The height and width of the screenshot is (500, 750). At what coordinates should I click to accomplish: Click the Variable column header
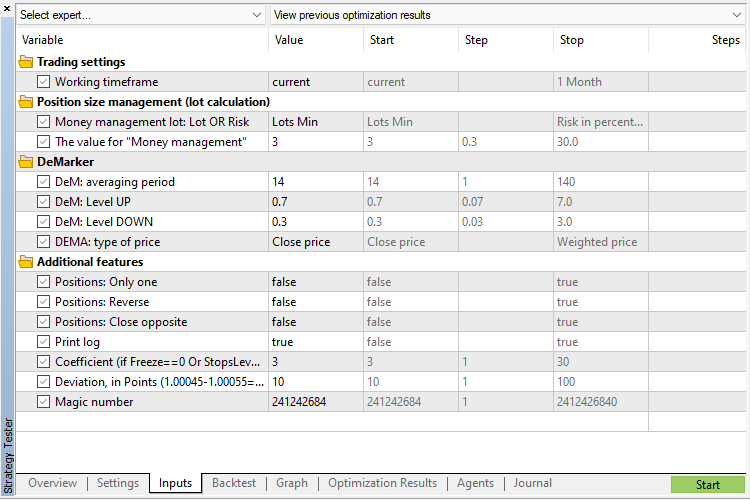(142, 40)
